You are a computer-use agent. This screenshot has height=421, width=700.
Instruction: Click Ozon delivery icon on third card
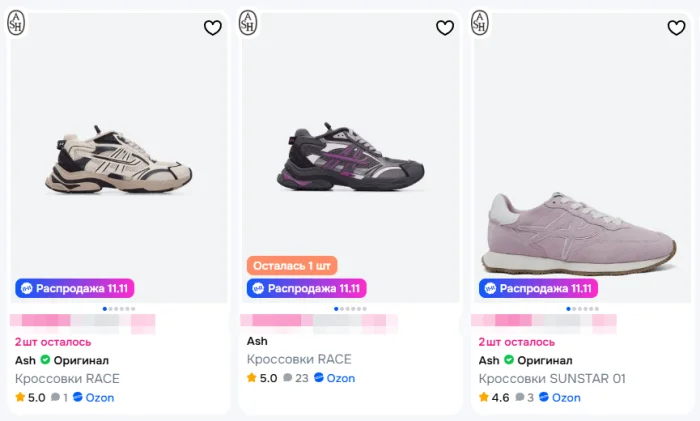(x=544, y=397)
